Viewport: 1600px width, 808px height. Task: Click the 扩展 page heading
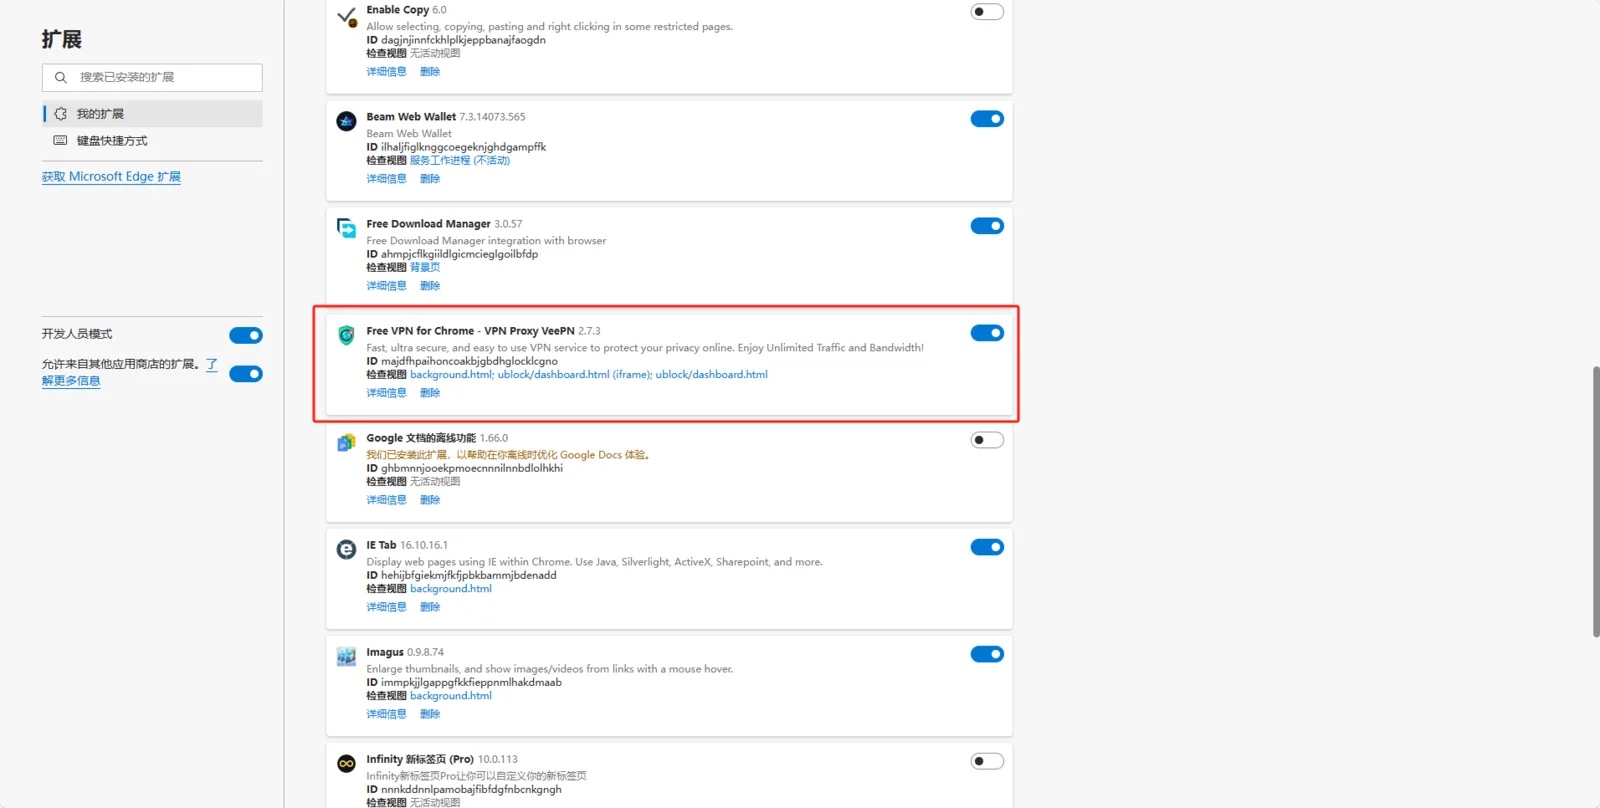tap(62, 39)
